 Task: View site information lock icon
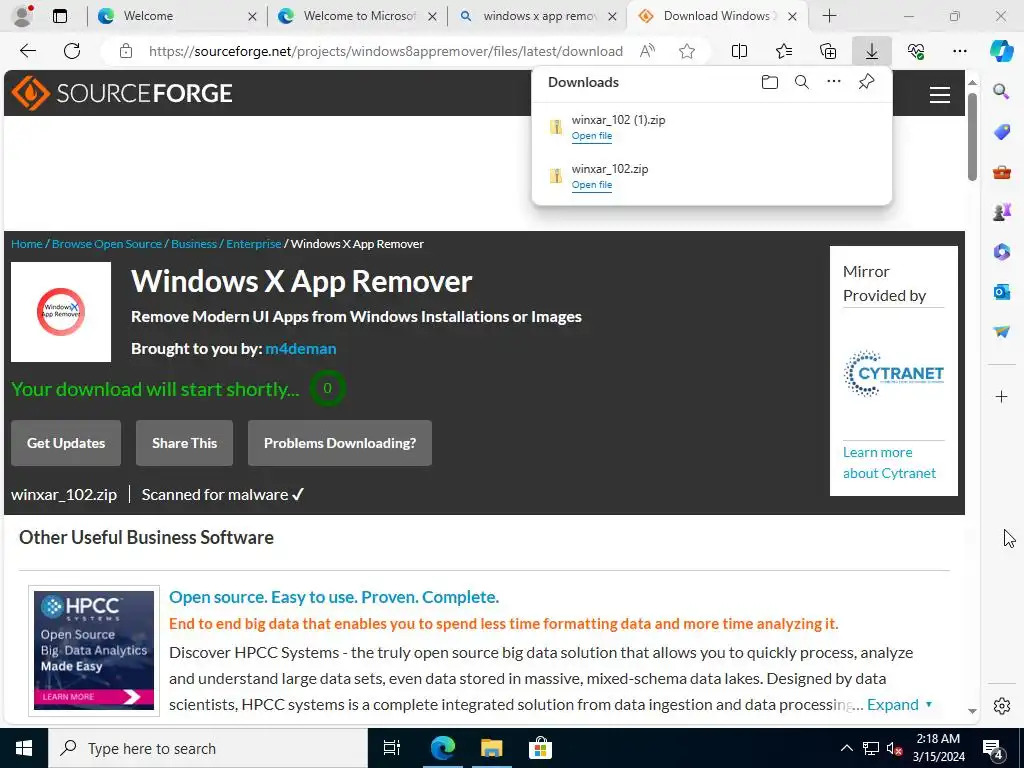(x=126, y=51)
